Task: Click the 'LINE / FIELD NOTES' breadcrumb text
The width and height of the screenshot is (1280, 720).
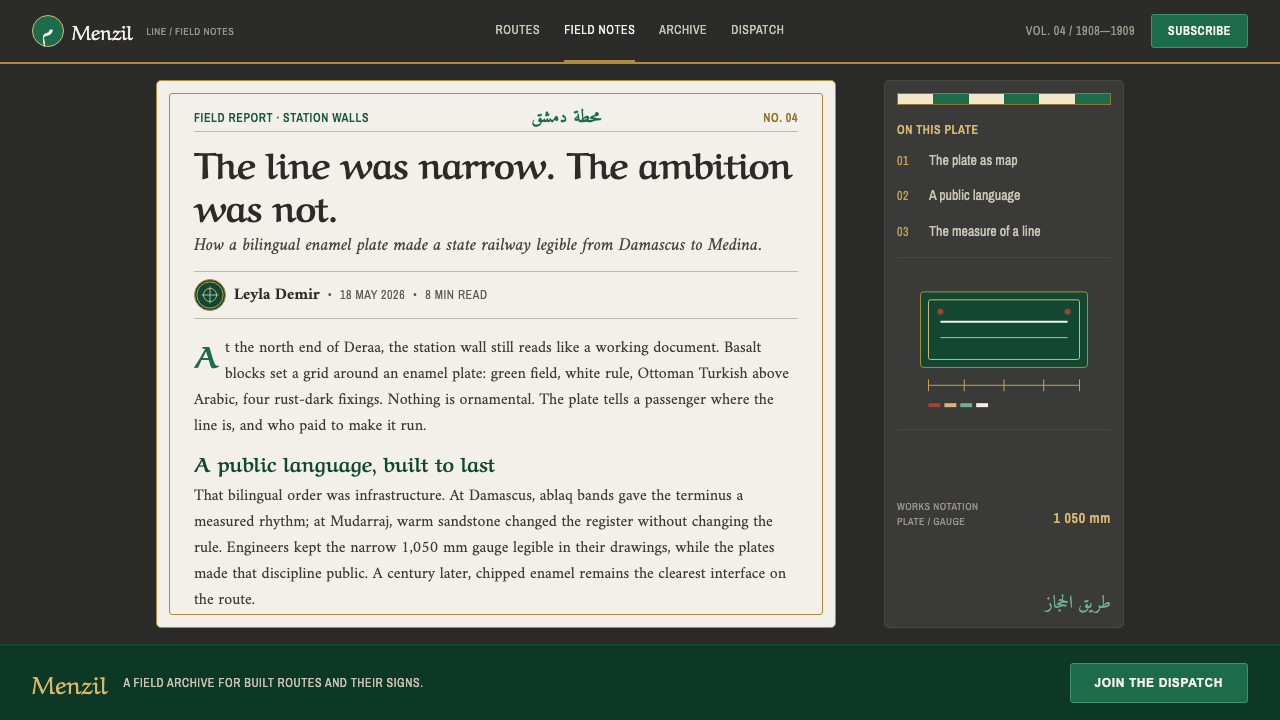Action: pos(190,32)
